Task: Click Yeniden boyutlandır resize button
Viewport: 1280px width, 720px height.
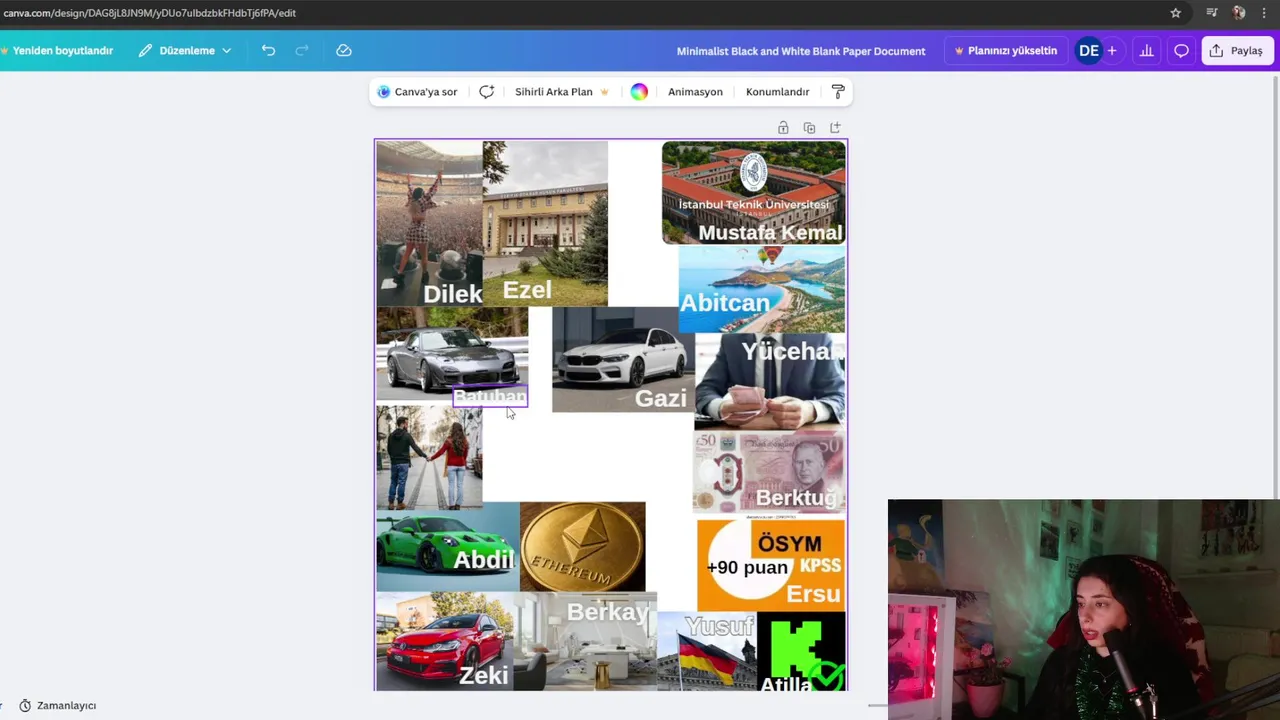Action: [x=57, y=50]
